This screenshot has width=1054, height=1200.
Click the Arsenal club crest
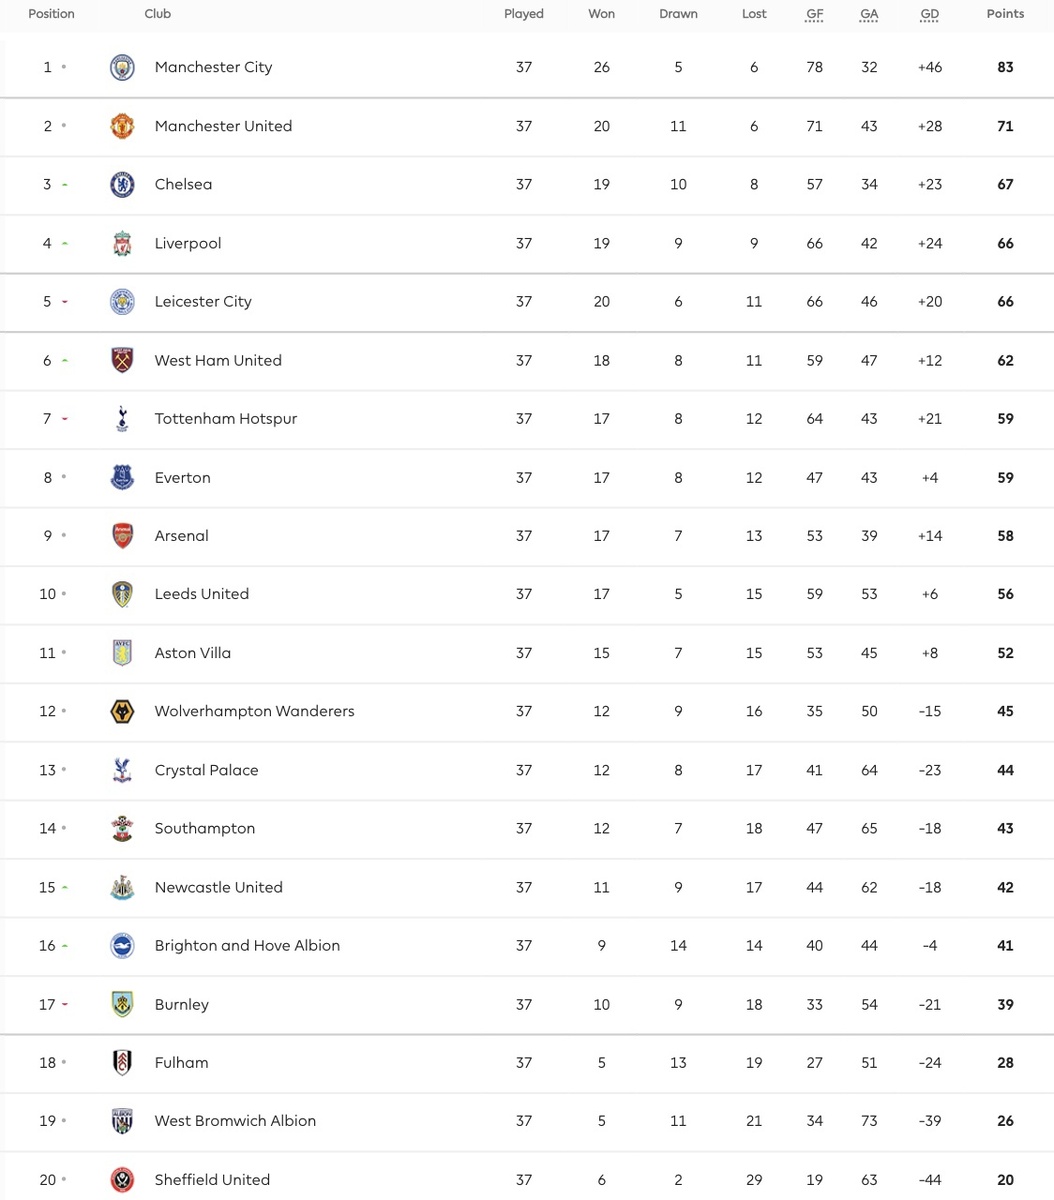click(122, 536)
